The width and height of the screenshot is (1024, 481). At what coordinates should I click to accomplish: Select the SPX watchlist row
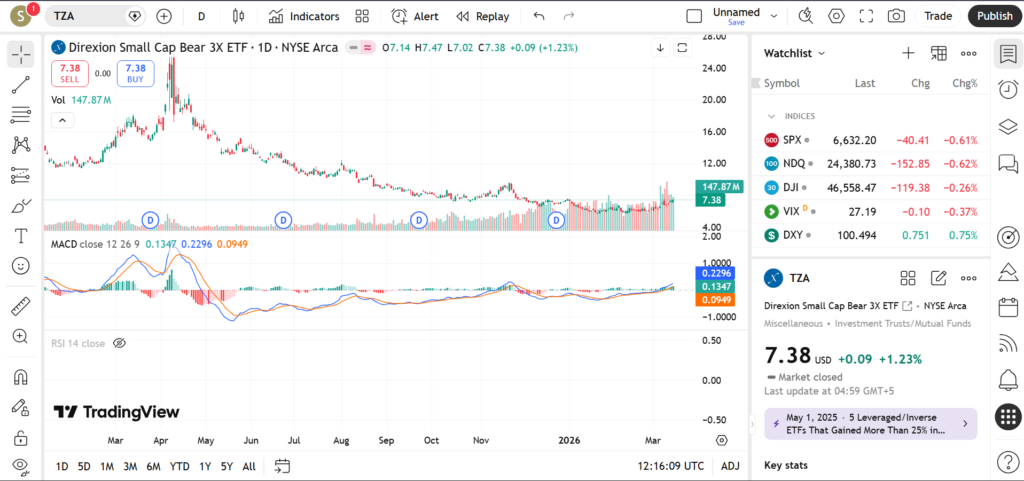(868, 140)
